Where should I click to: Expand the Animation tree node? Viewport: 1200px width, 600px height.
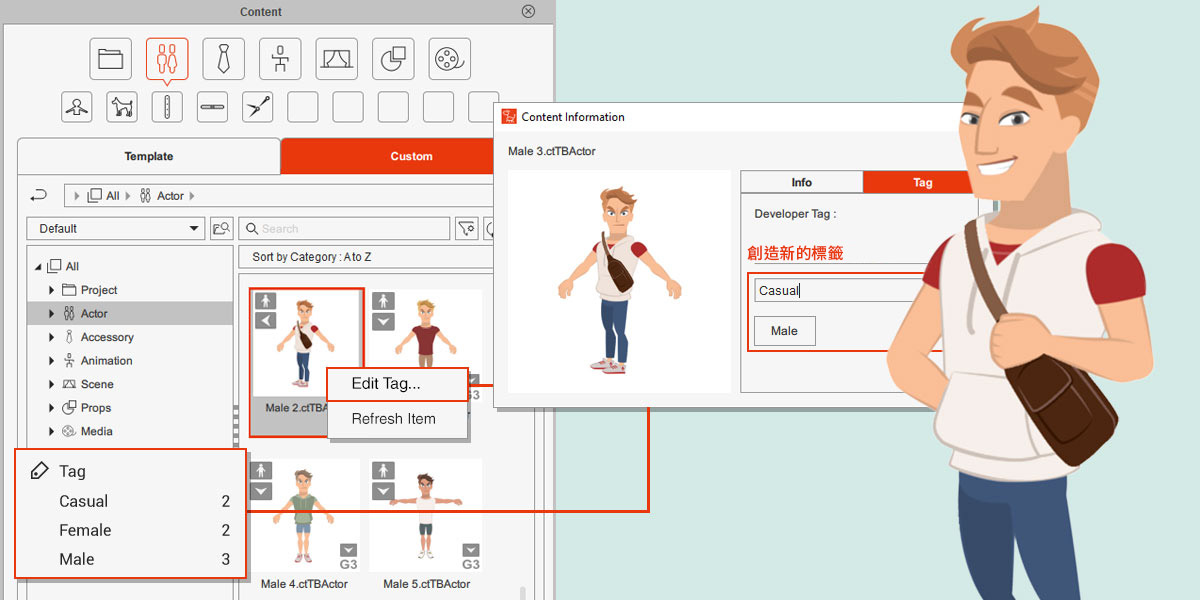(x=52, y=361)
